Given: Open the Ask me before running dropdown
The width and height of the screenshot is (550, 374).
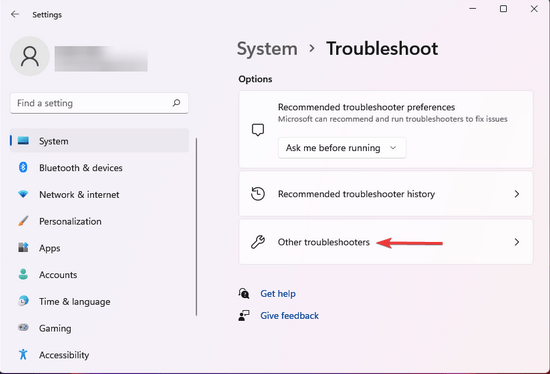Looking at the screenshot, I should [342, 148].
